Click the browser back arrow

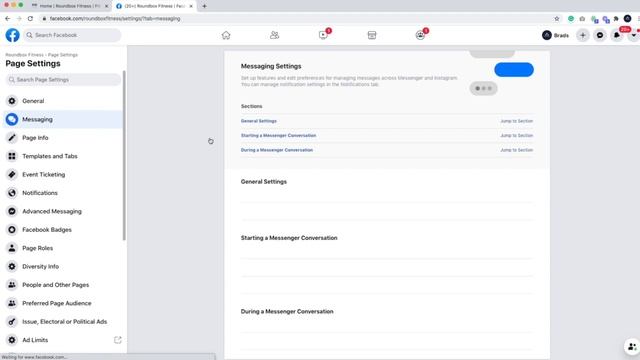[x=8, y=18]
